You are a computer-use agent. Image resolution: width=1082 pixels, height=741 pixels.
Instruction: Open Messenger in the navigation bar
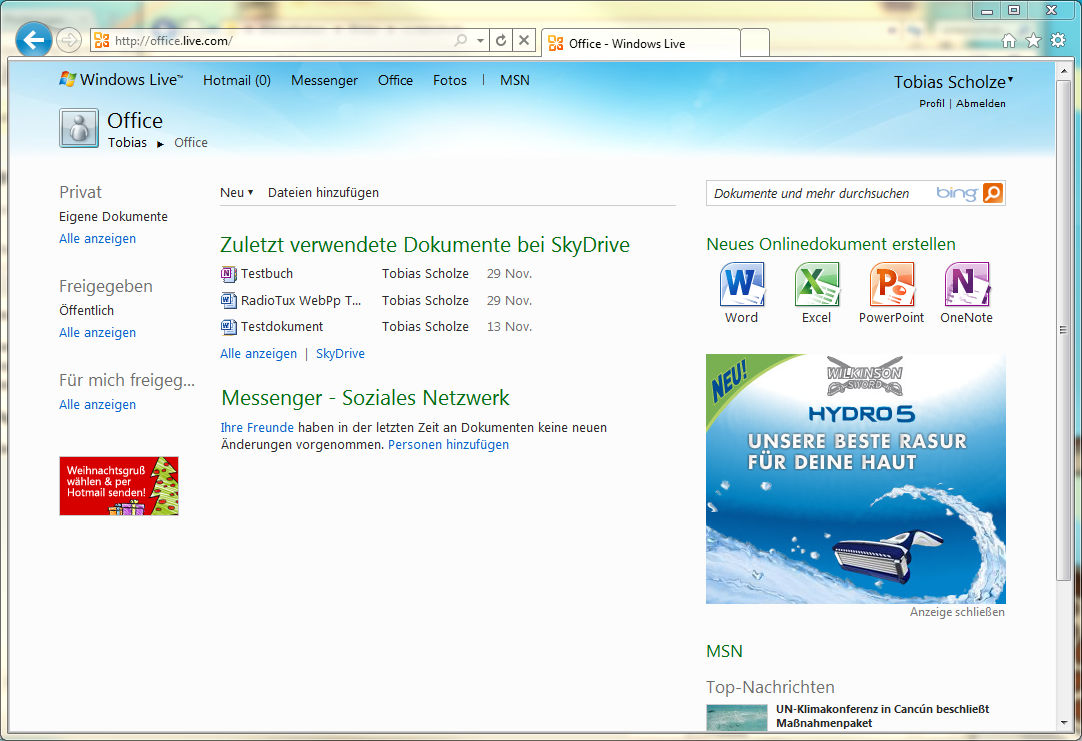(324, 80)
